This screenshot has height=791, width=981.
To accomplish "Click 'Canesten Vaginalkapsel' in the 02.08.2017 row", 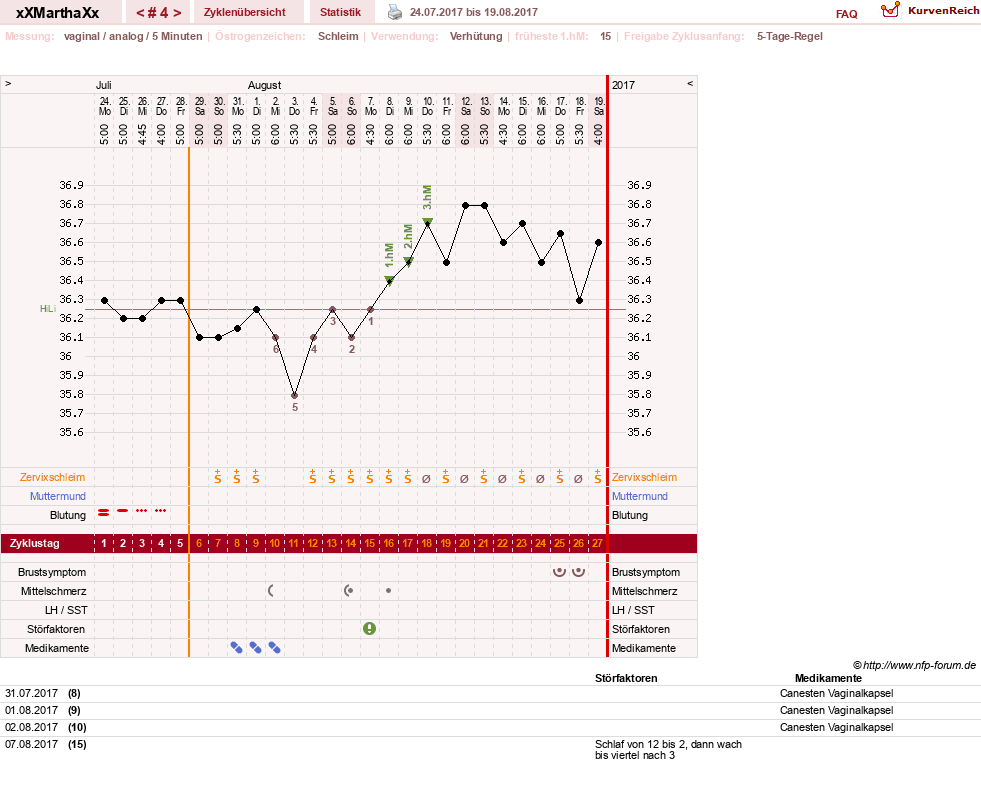I will 836,727.
